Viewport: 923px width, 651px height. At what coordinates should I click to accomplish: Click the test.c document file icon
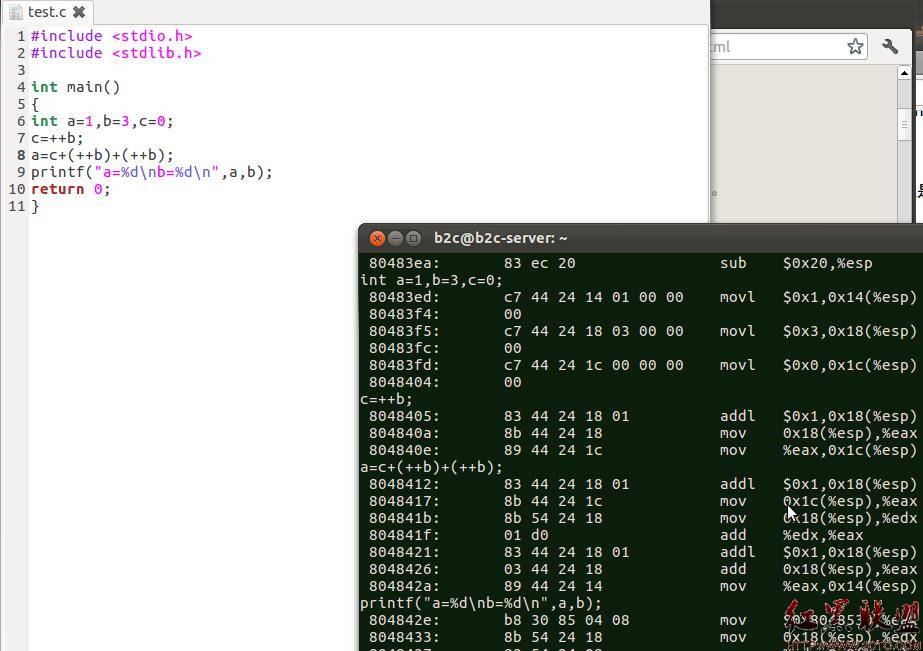[16, 12]
